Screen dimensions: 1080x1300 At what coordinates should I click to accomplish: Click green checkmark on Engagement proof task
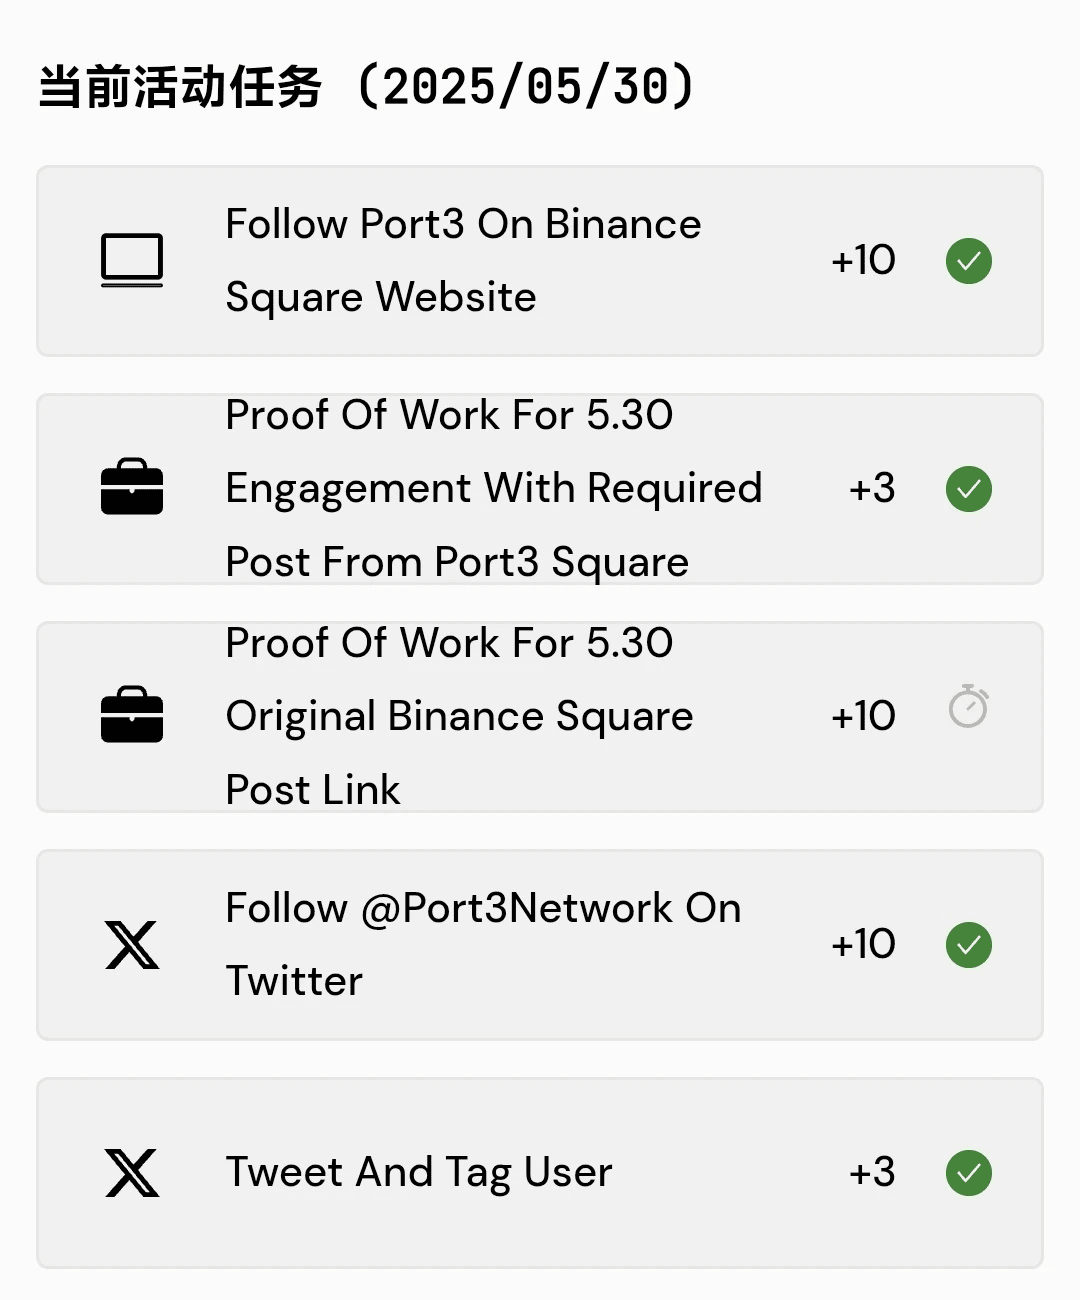[x=969, y=489]
